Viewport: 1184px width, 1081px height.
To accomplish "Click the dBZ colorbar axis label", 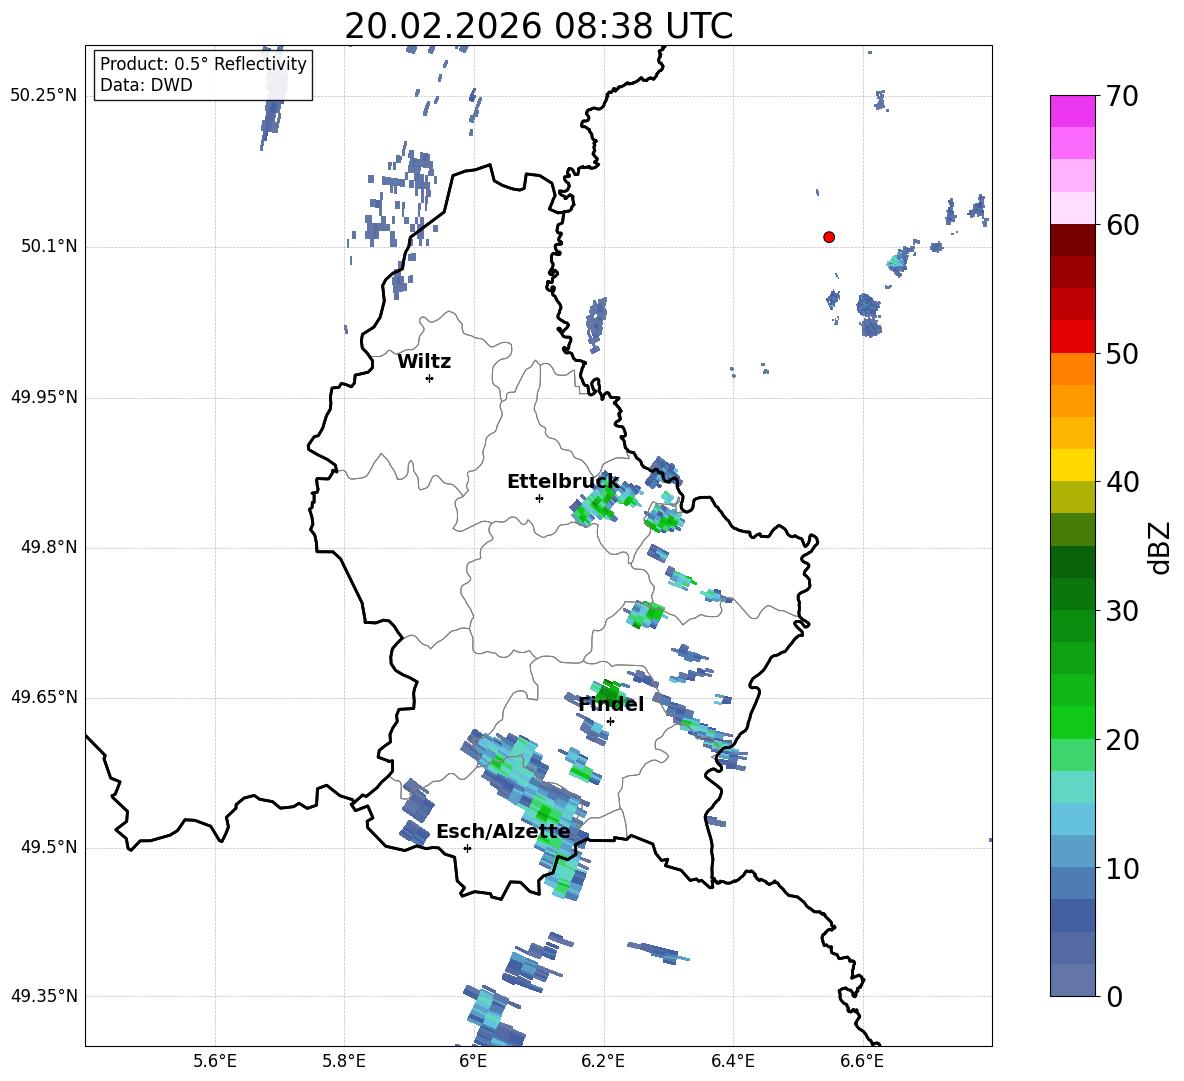I will [x=1161, y=547].
